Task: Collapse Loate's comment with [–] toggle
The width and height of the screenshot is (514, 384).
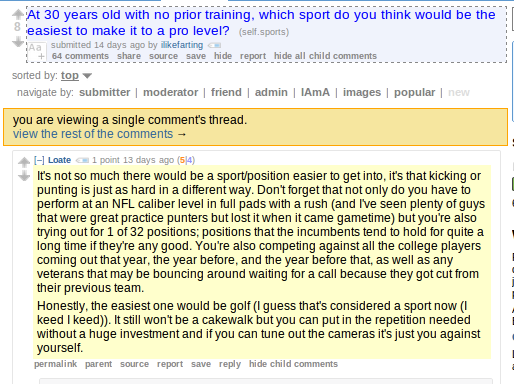Action: tap(39, 160)
